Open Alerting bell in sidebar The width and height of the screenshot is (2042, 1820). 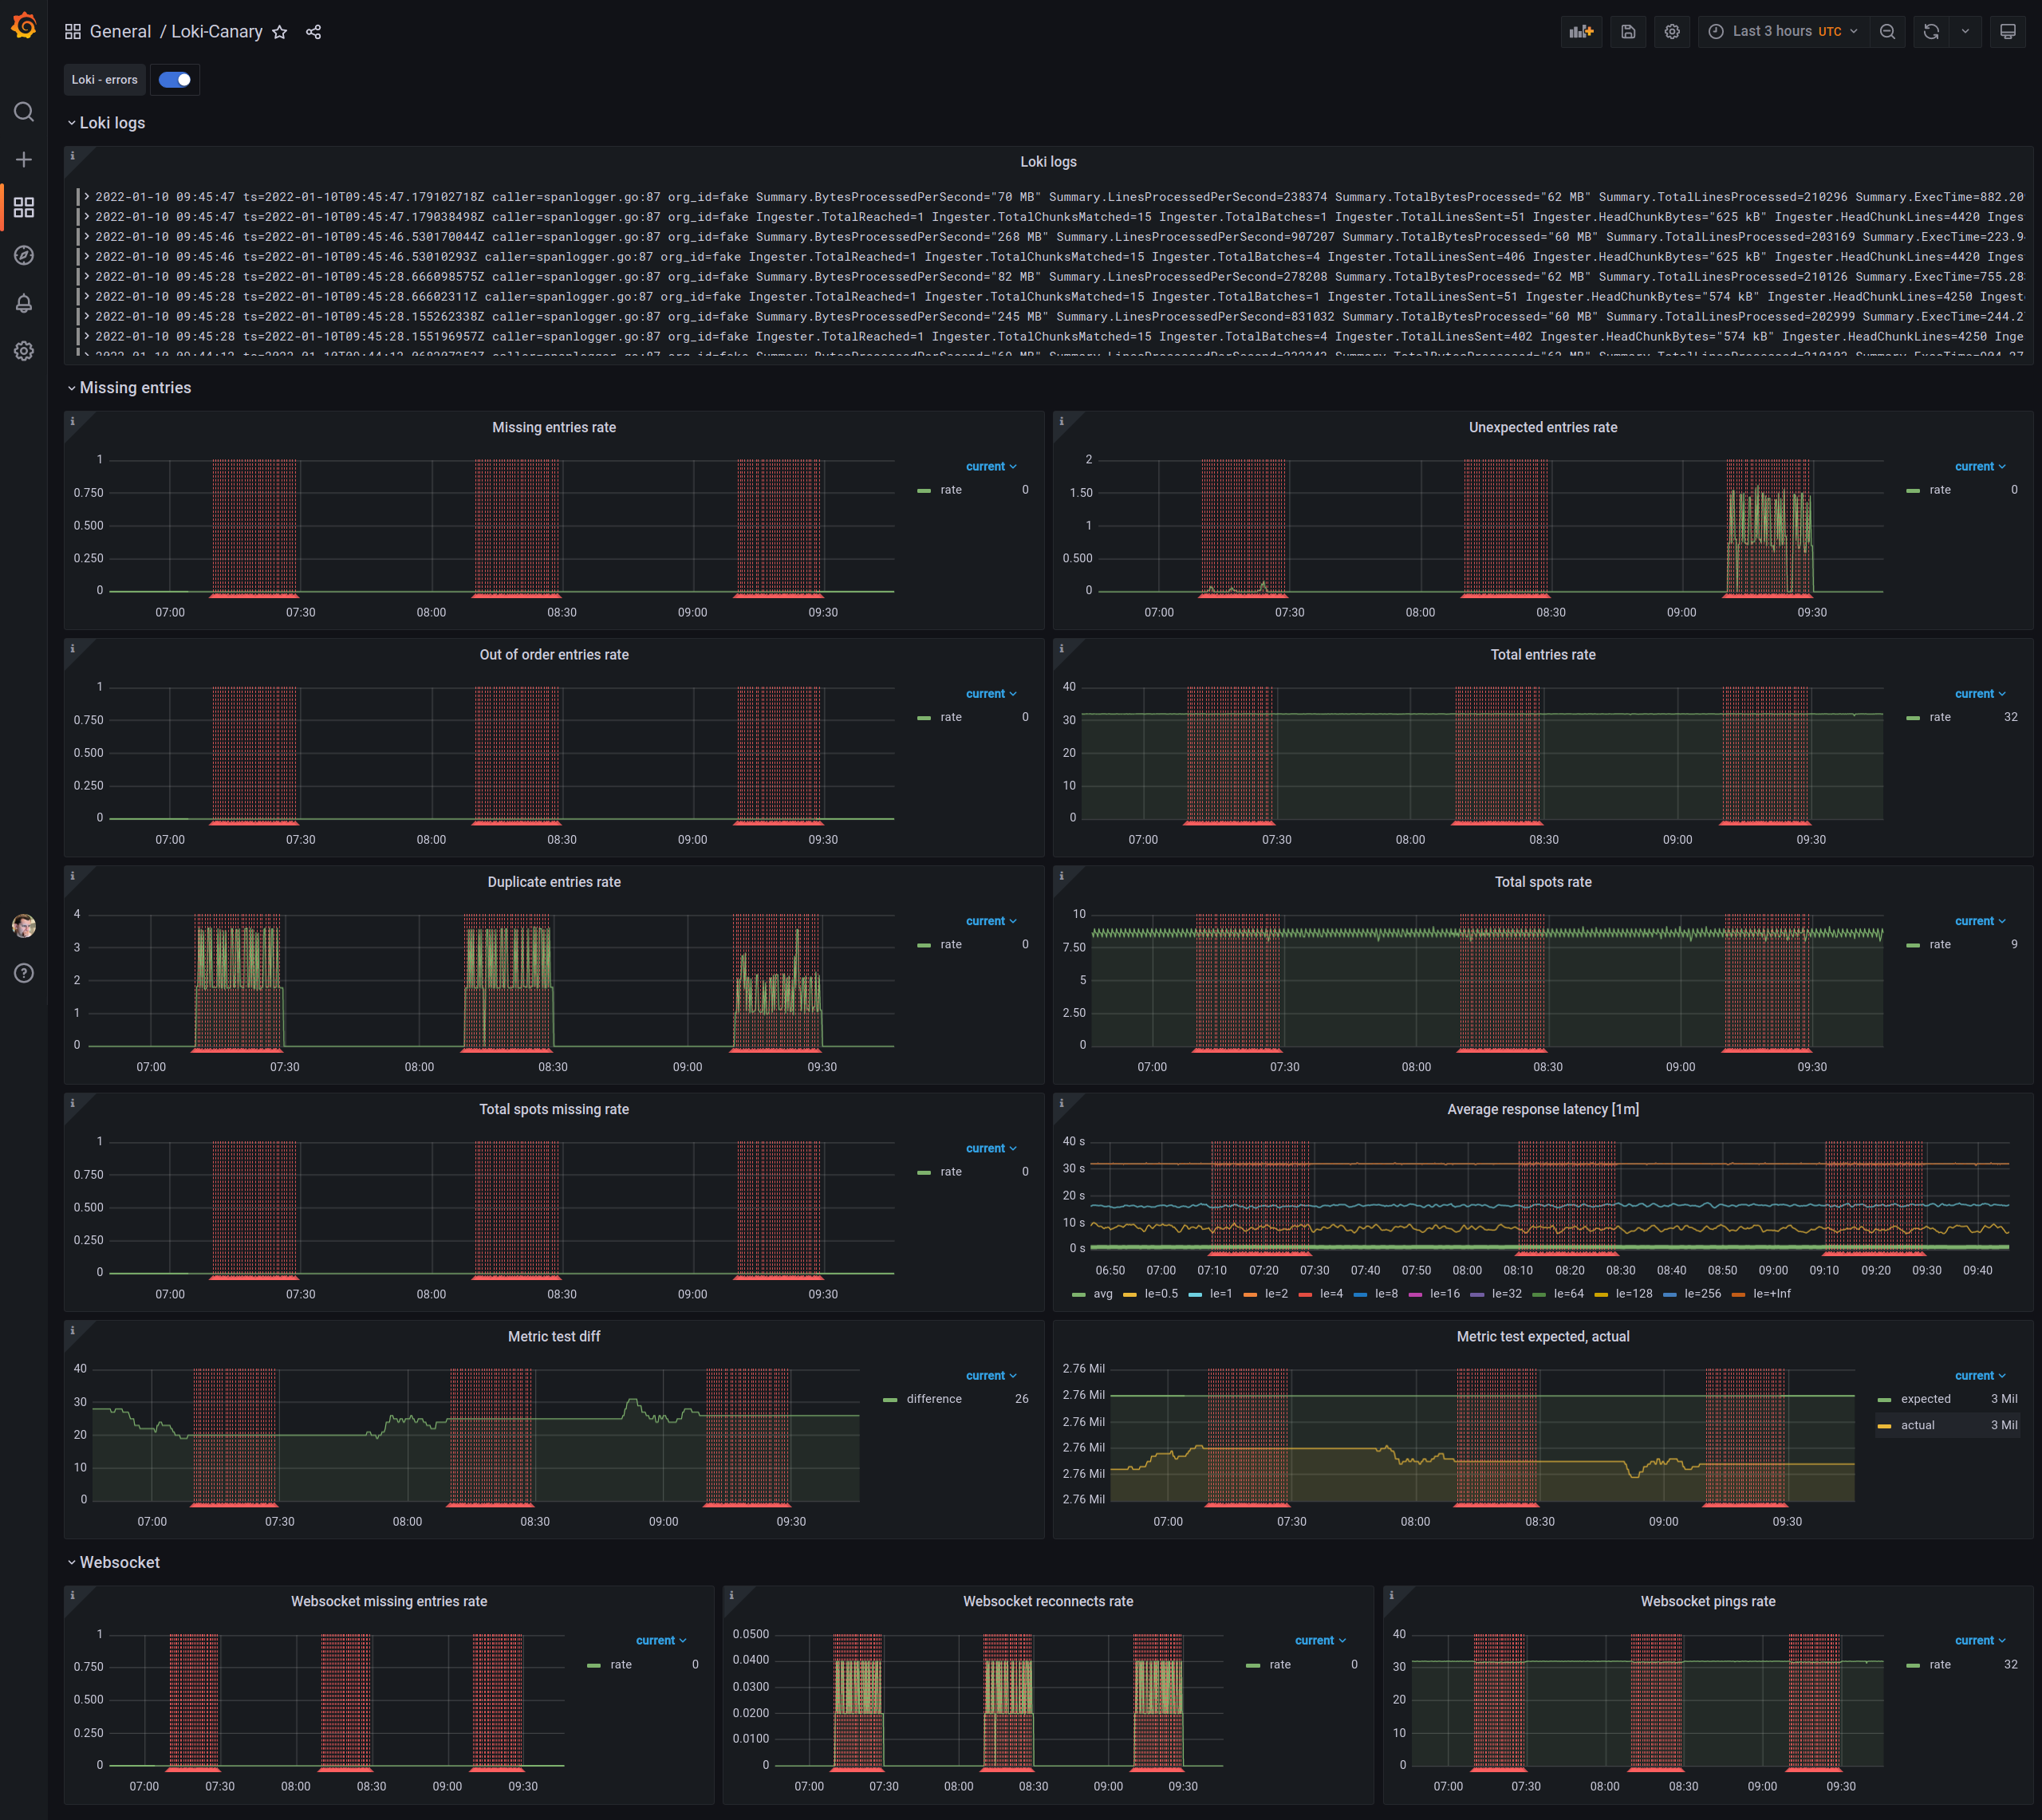click(x=24, y=303)
